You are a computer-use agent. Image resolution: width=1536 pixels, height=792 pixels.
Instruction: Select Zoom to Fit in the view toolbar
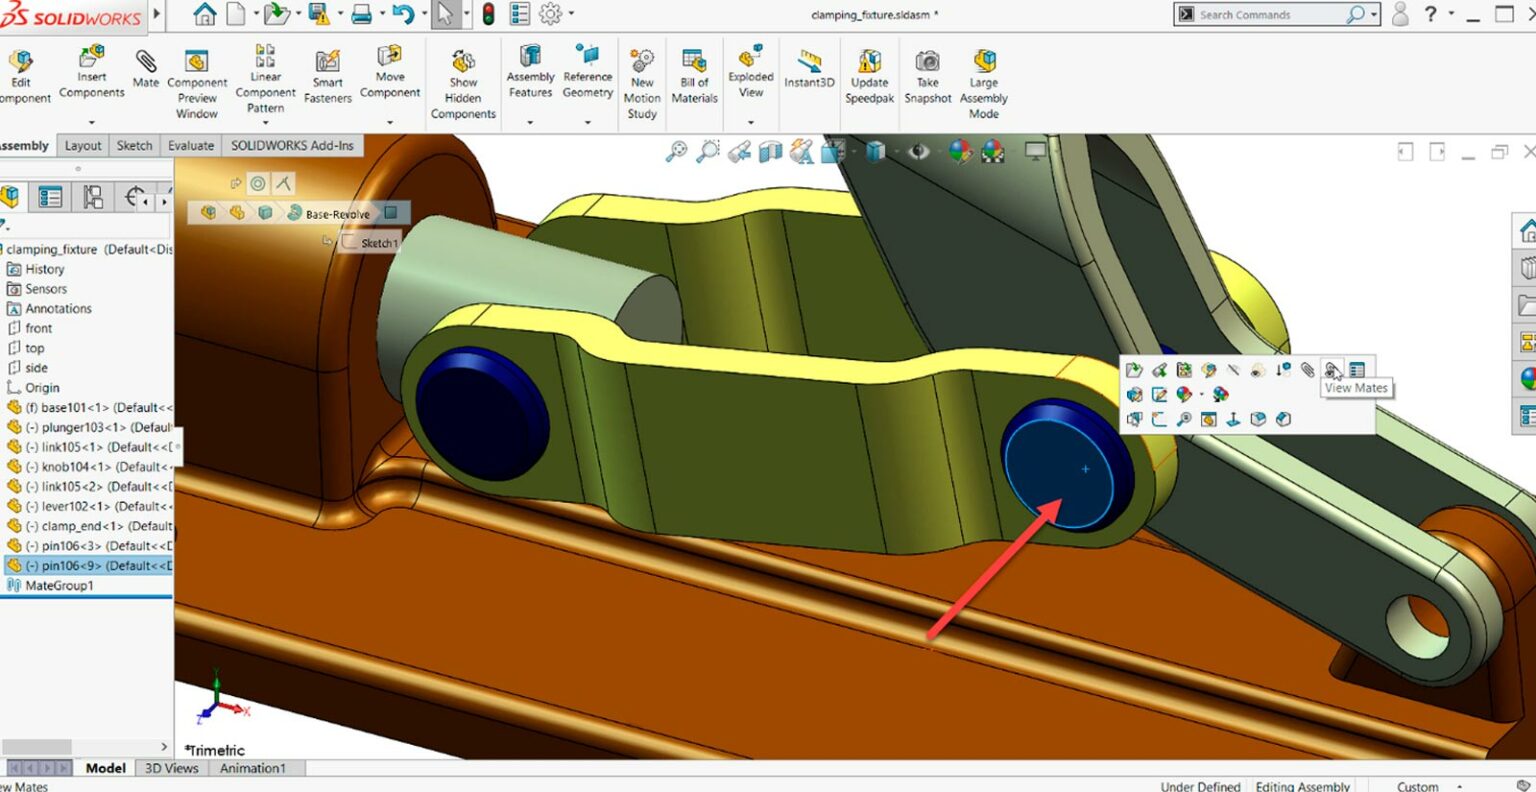coord(676,150)
